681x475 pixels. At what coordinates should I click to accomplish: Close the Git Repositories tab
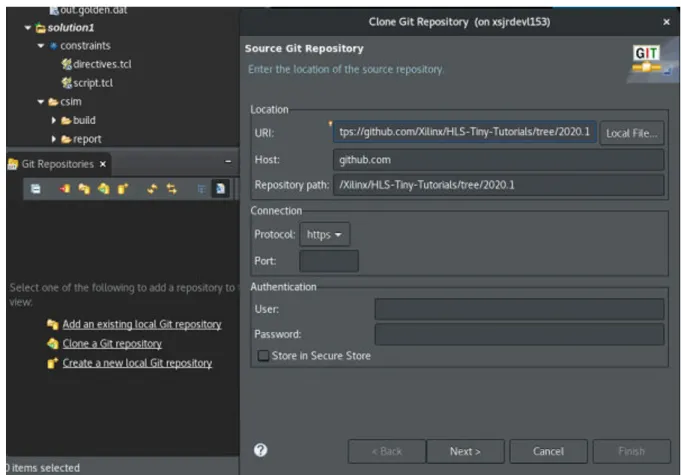point(103,164)
